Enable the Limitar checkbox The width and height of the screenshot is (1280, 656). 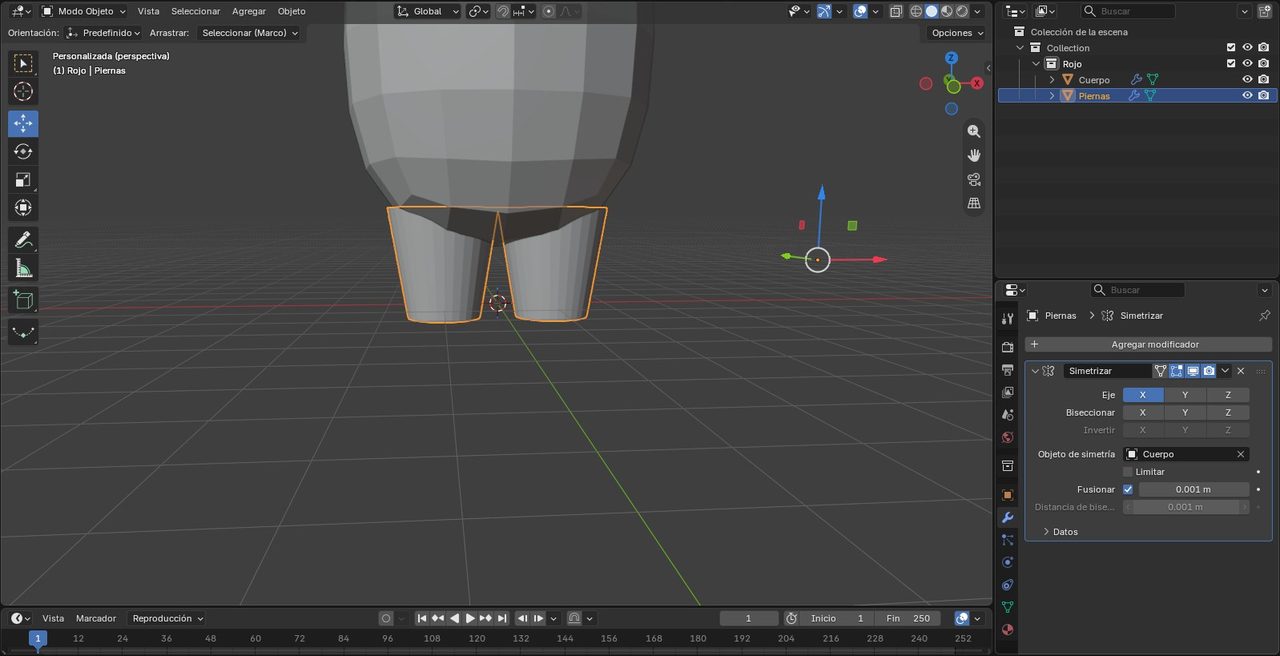tap(1128, 472)
